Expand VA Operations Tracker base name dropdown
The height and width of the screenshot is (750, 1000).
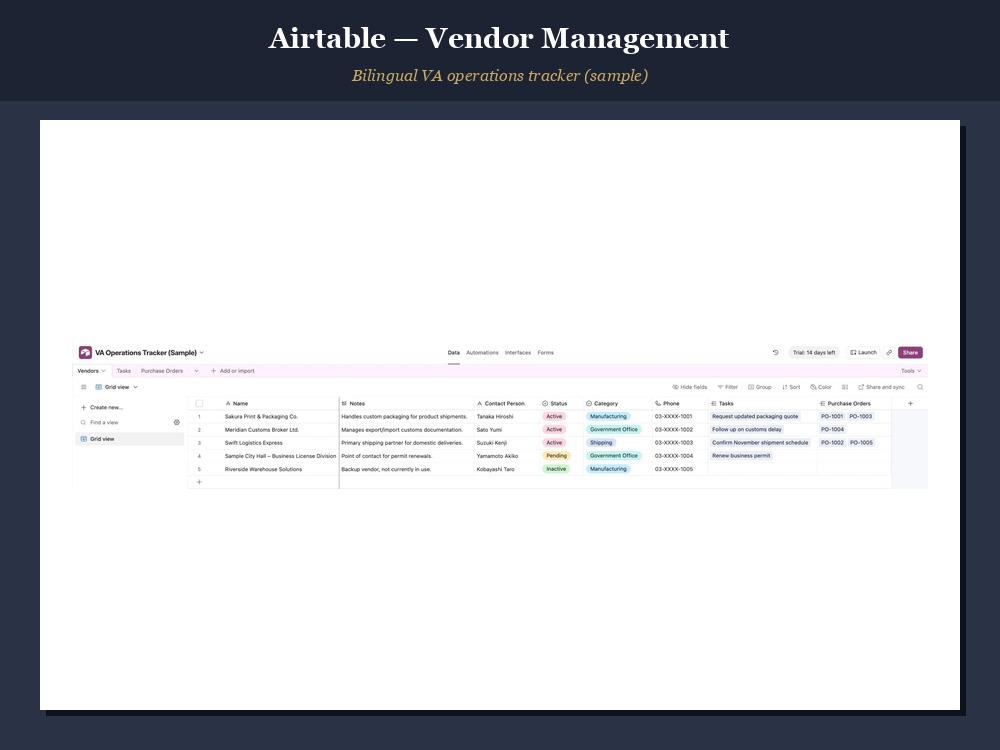202,353
